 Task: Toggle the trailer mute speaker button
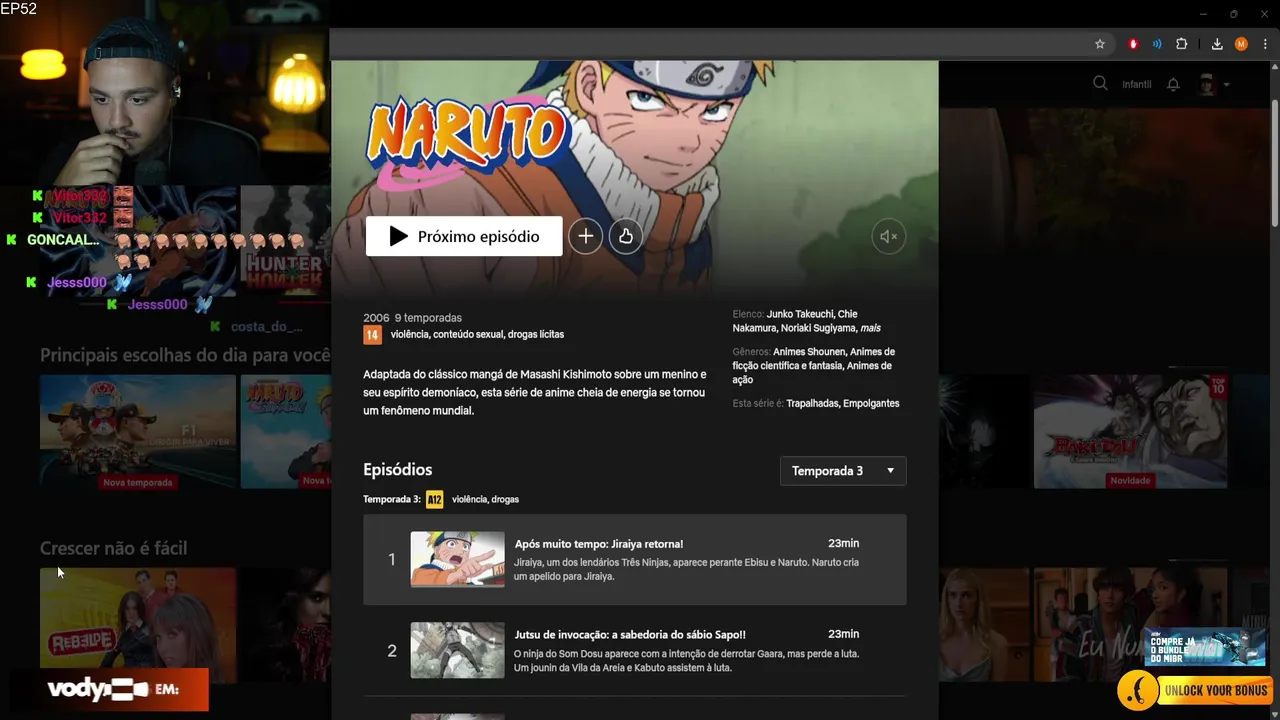click(888, 237)
